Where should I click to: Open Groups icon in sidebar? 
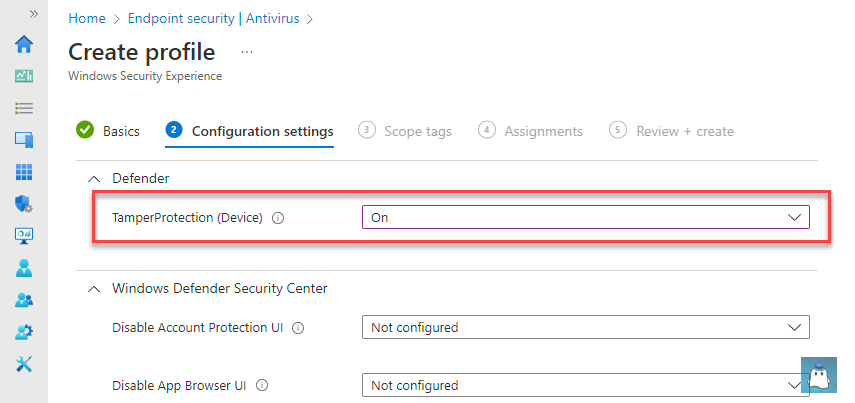(24, 299)
